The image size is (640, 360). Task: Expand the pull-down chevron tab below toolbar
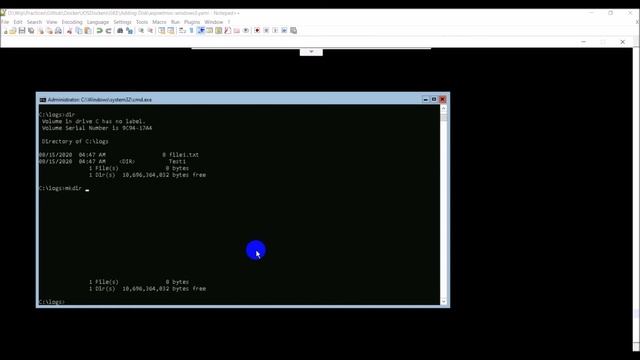click(x=311, y=52)
